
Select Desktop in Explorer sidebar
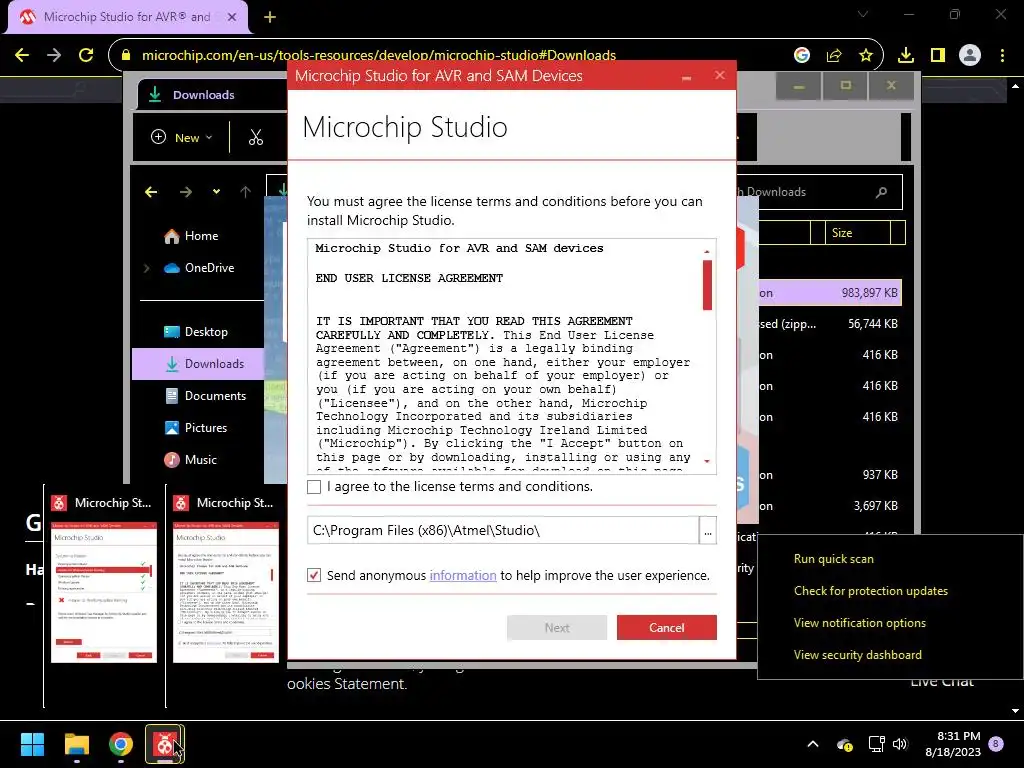(x=196, y=332)
